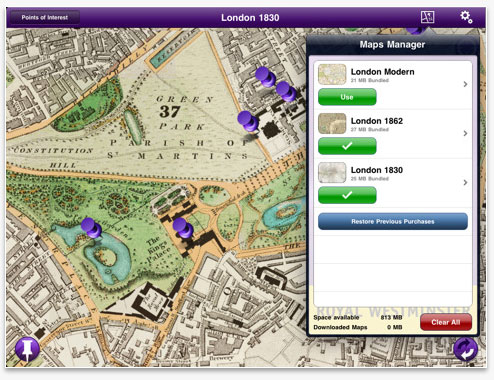Viewport: 494px width, 380px height.
Task: Click the red Clear All button
Action: [x=446, y=322]
